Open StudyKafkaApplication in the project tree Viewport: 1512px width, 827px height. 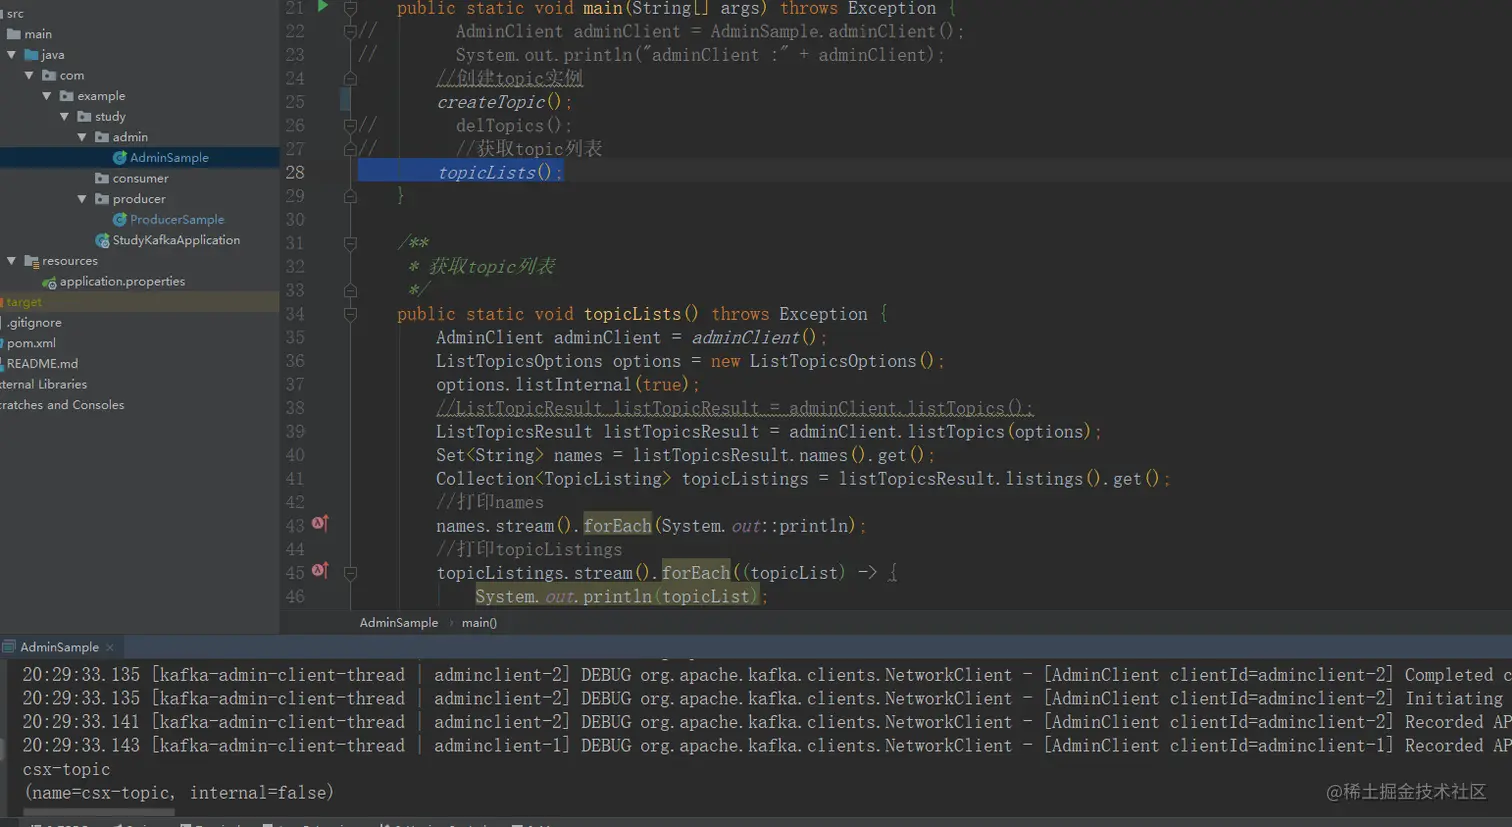click(176, 241)
